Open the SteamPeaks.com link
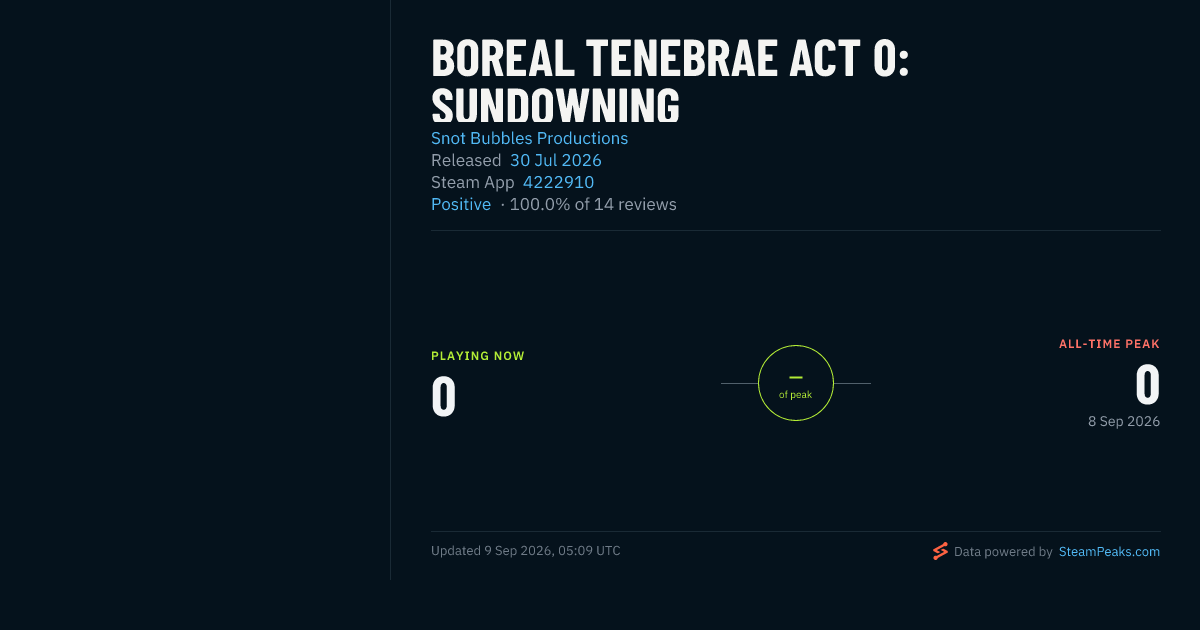1200x630 pixels. tap(1109, 551)
